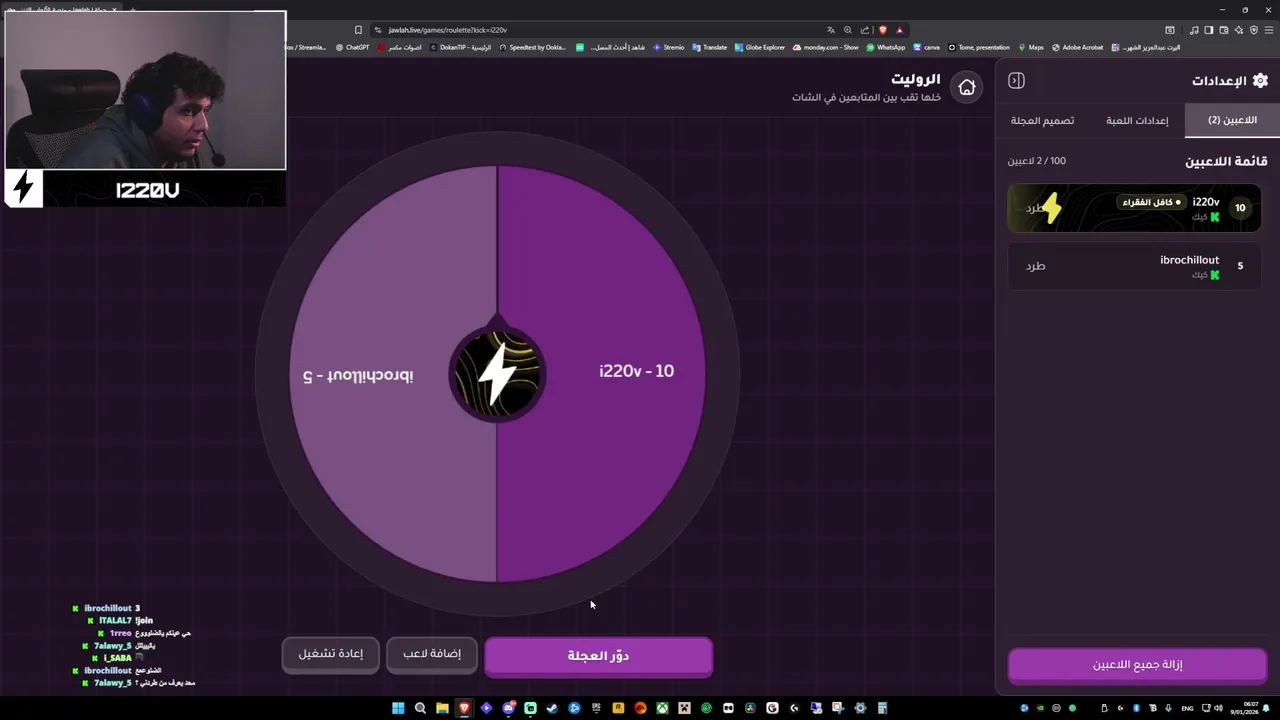Open notifications bell in system tray
Viewport: 1280px width, 720px height.
pos(1268,708)
